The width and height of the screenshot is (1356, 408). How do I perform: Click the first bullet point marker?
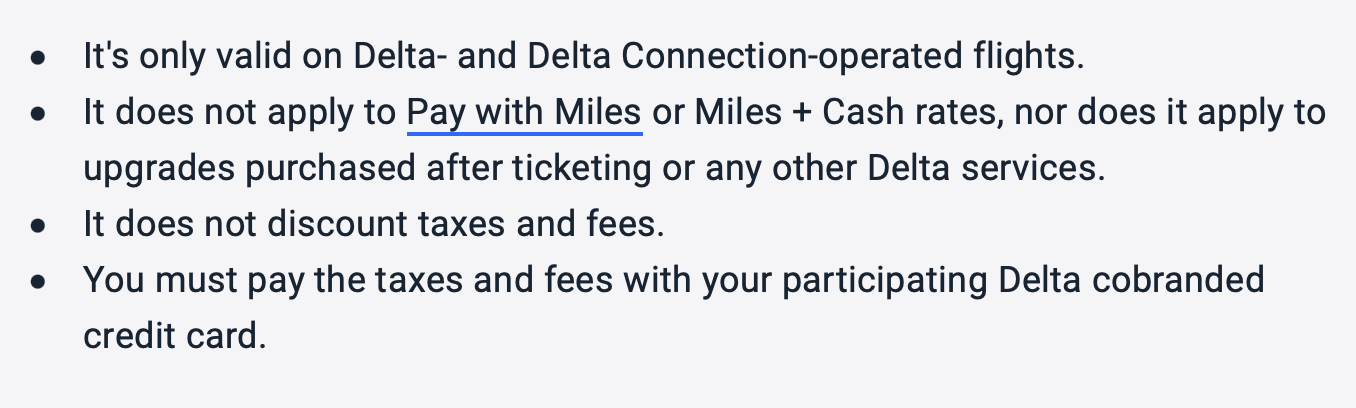(38, 57)
